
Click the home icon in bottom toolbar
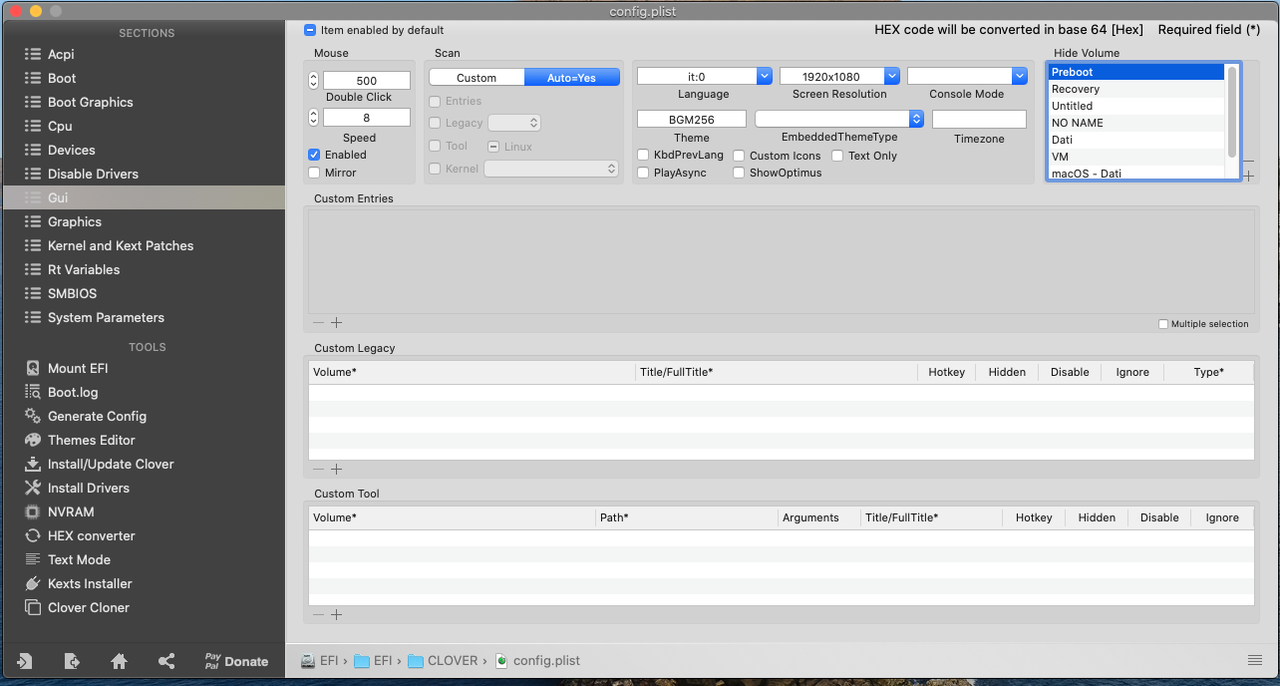119,661
